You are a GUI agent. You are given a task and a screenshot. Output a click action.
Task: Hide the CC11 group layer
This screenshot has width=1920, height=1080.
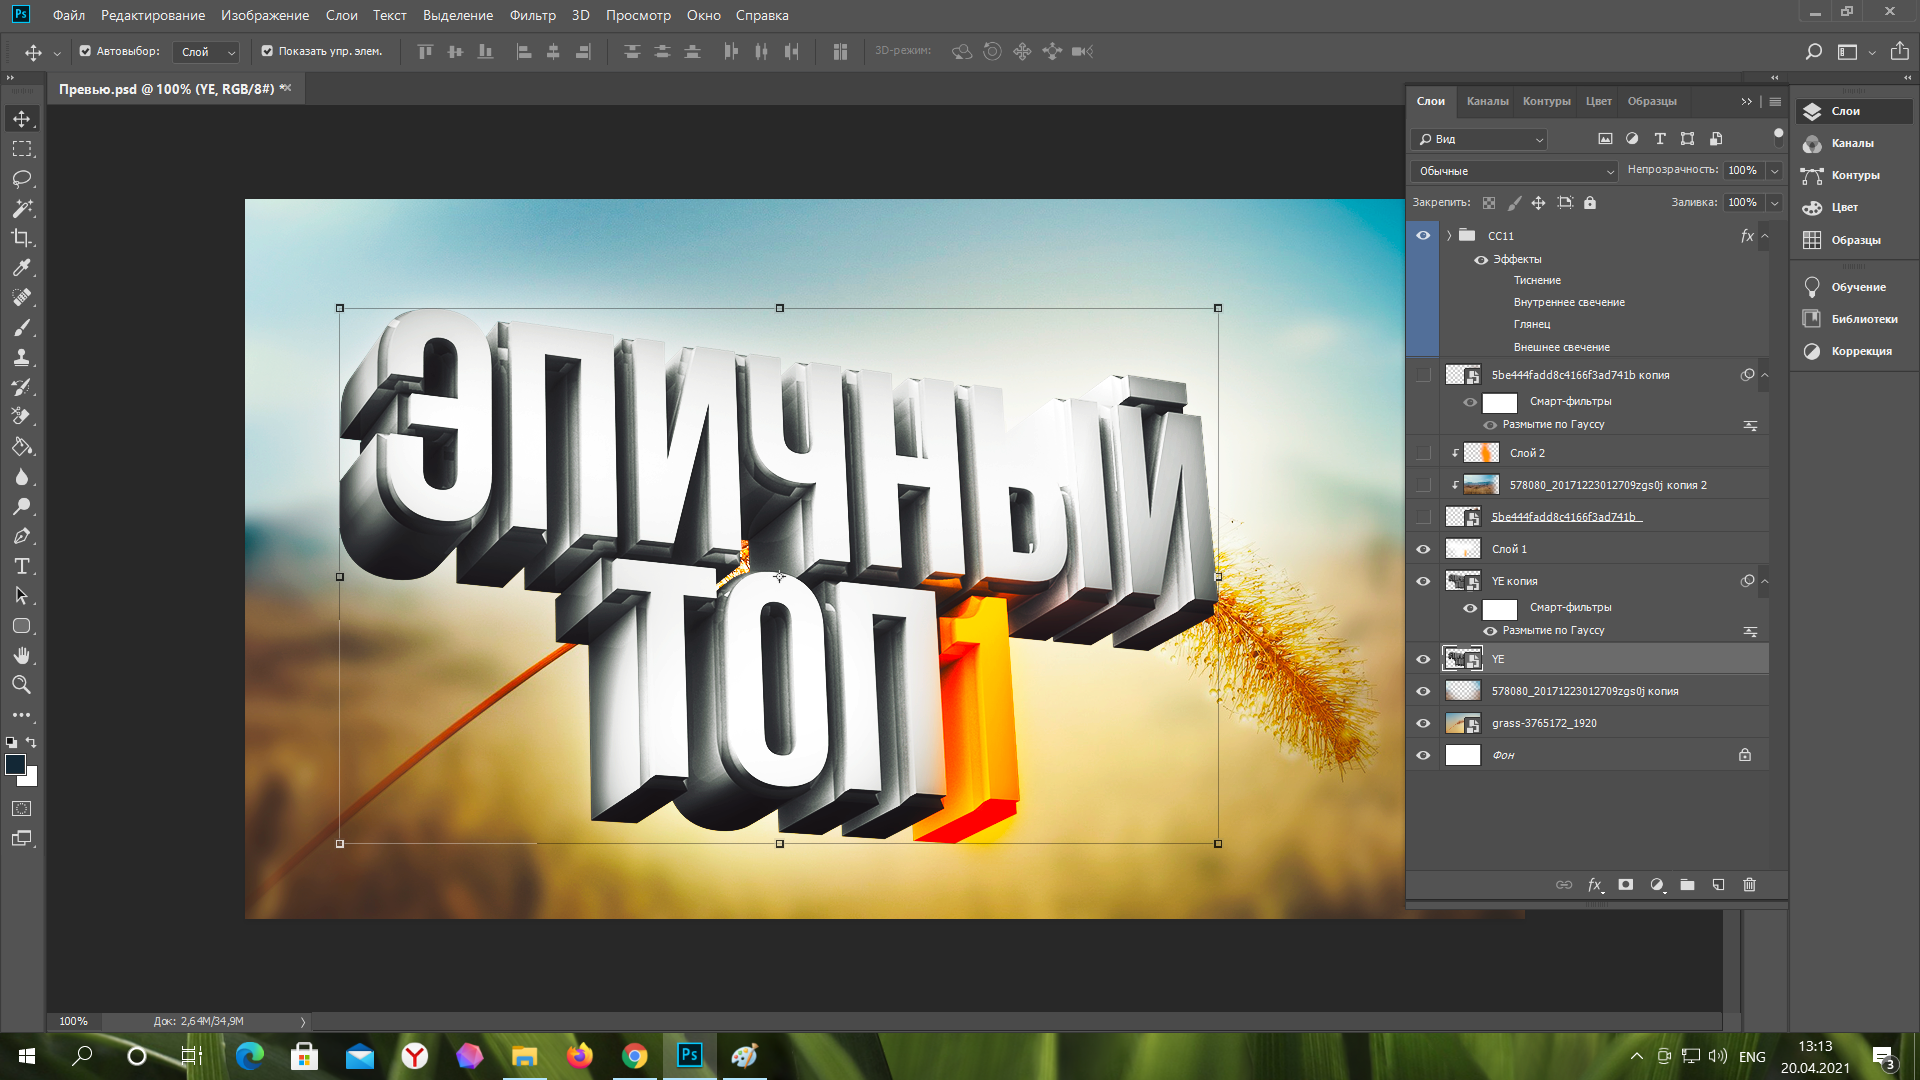pyautogui.click(x=1423, y=236)
